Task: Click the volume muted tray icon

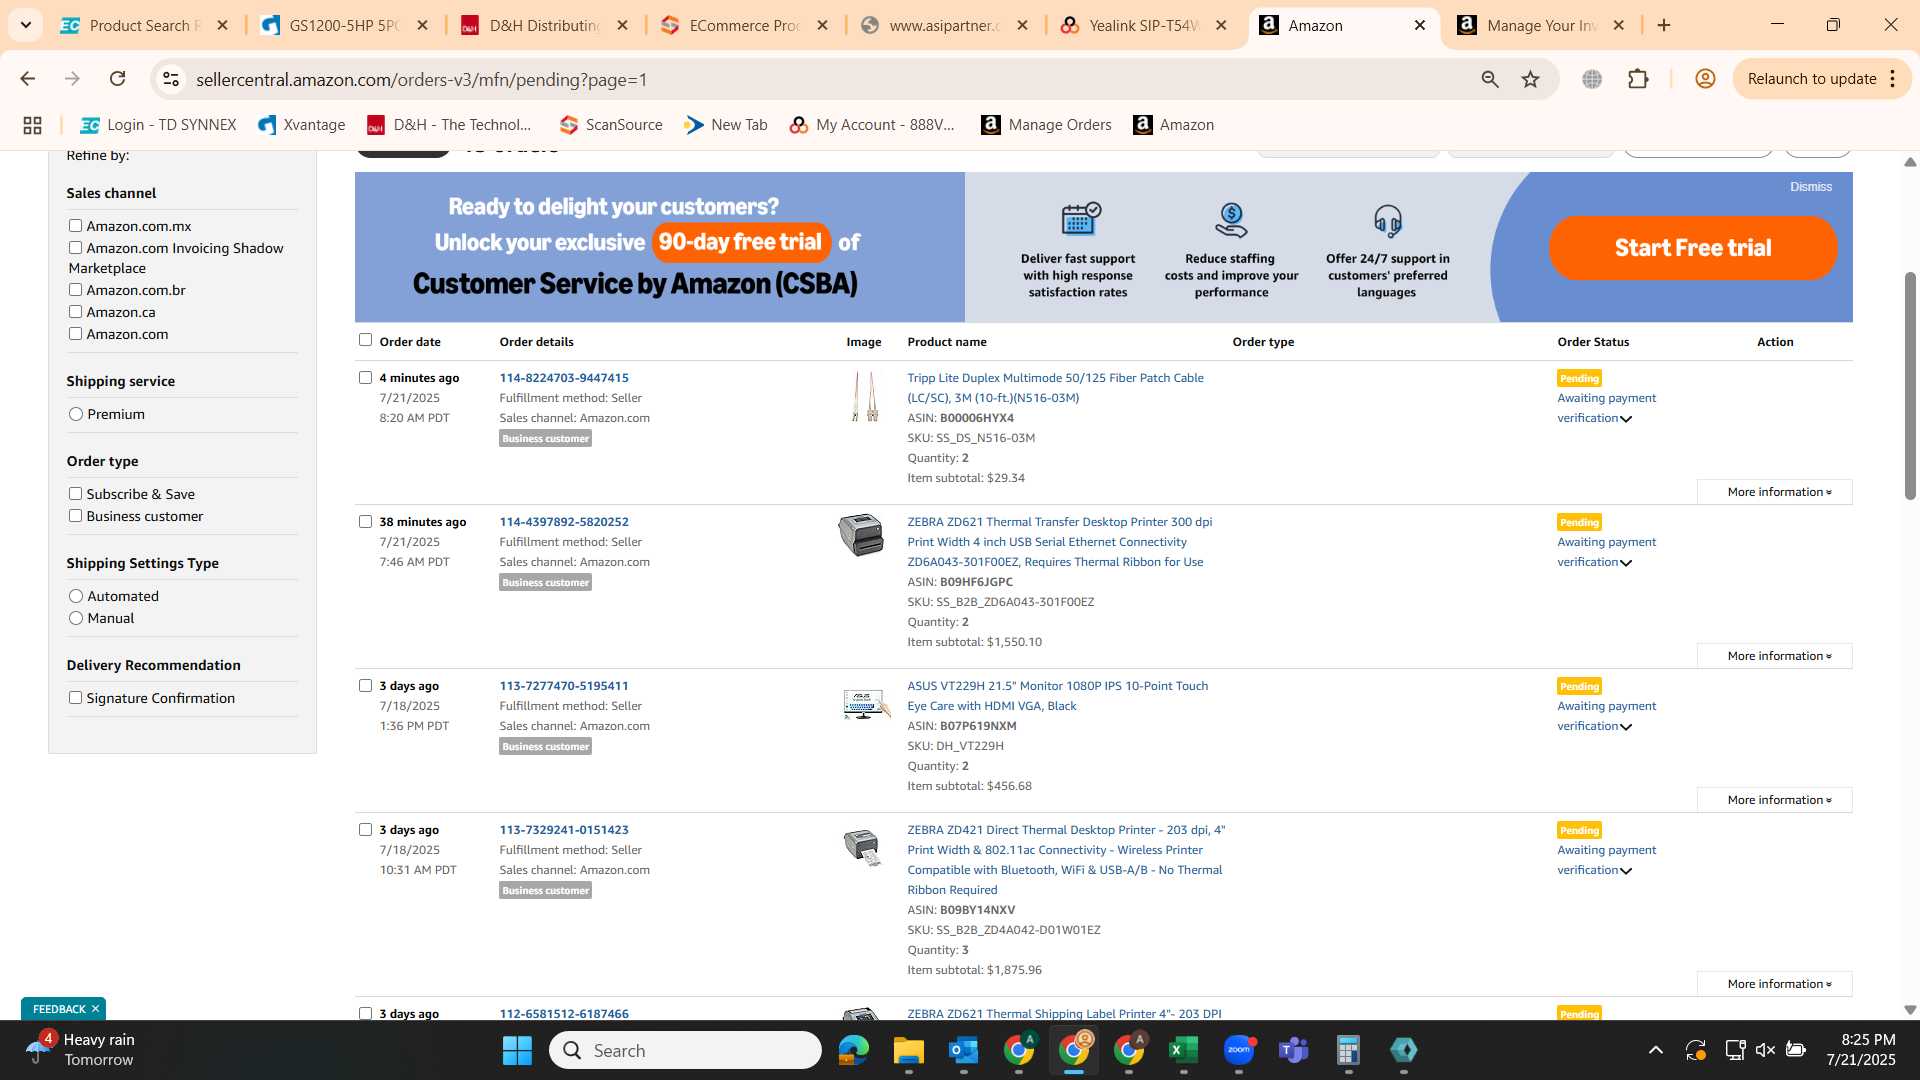Action: (1765, 1050)
